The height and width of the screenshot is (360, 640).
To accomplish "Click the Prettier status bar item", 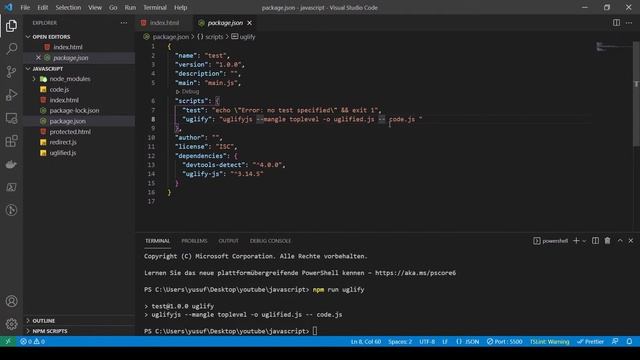I will 590,342.
